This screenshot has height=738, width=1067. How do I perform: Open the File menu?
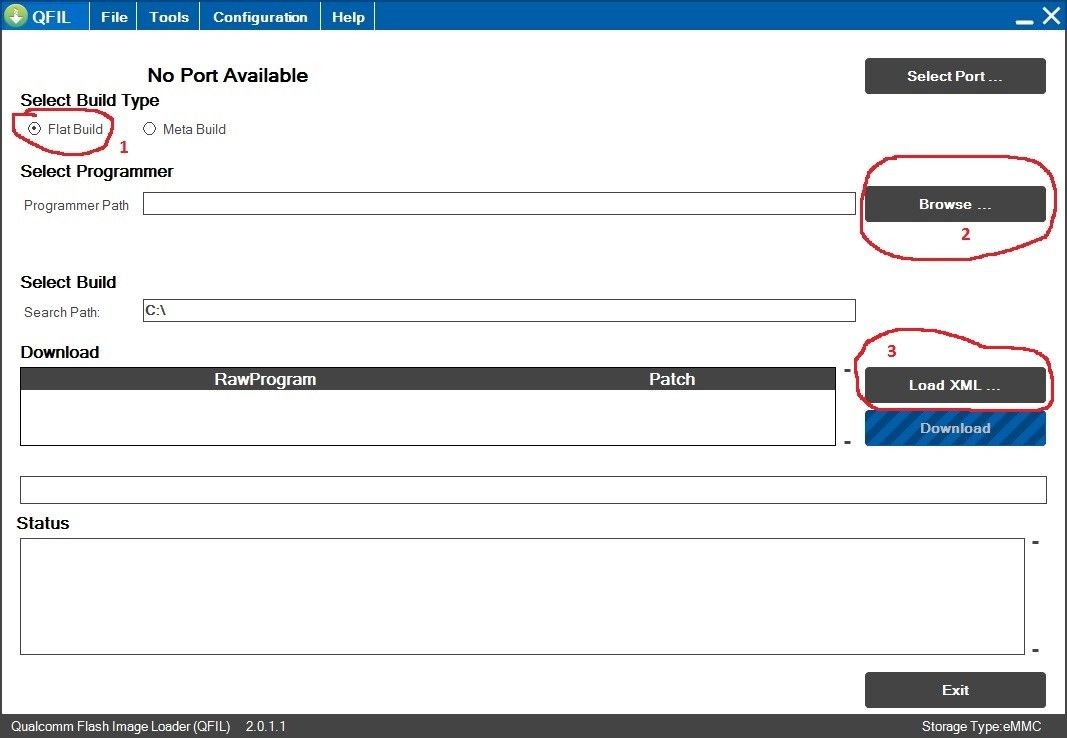tap(114, 16)
